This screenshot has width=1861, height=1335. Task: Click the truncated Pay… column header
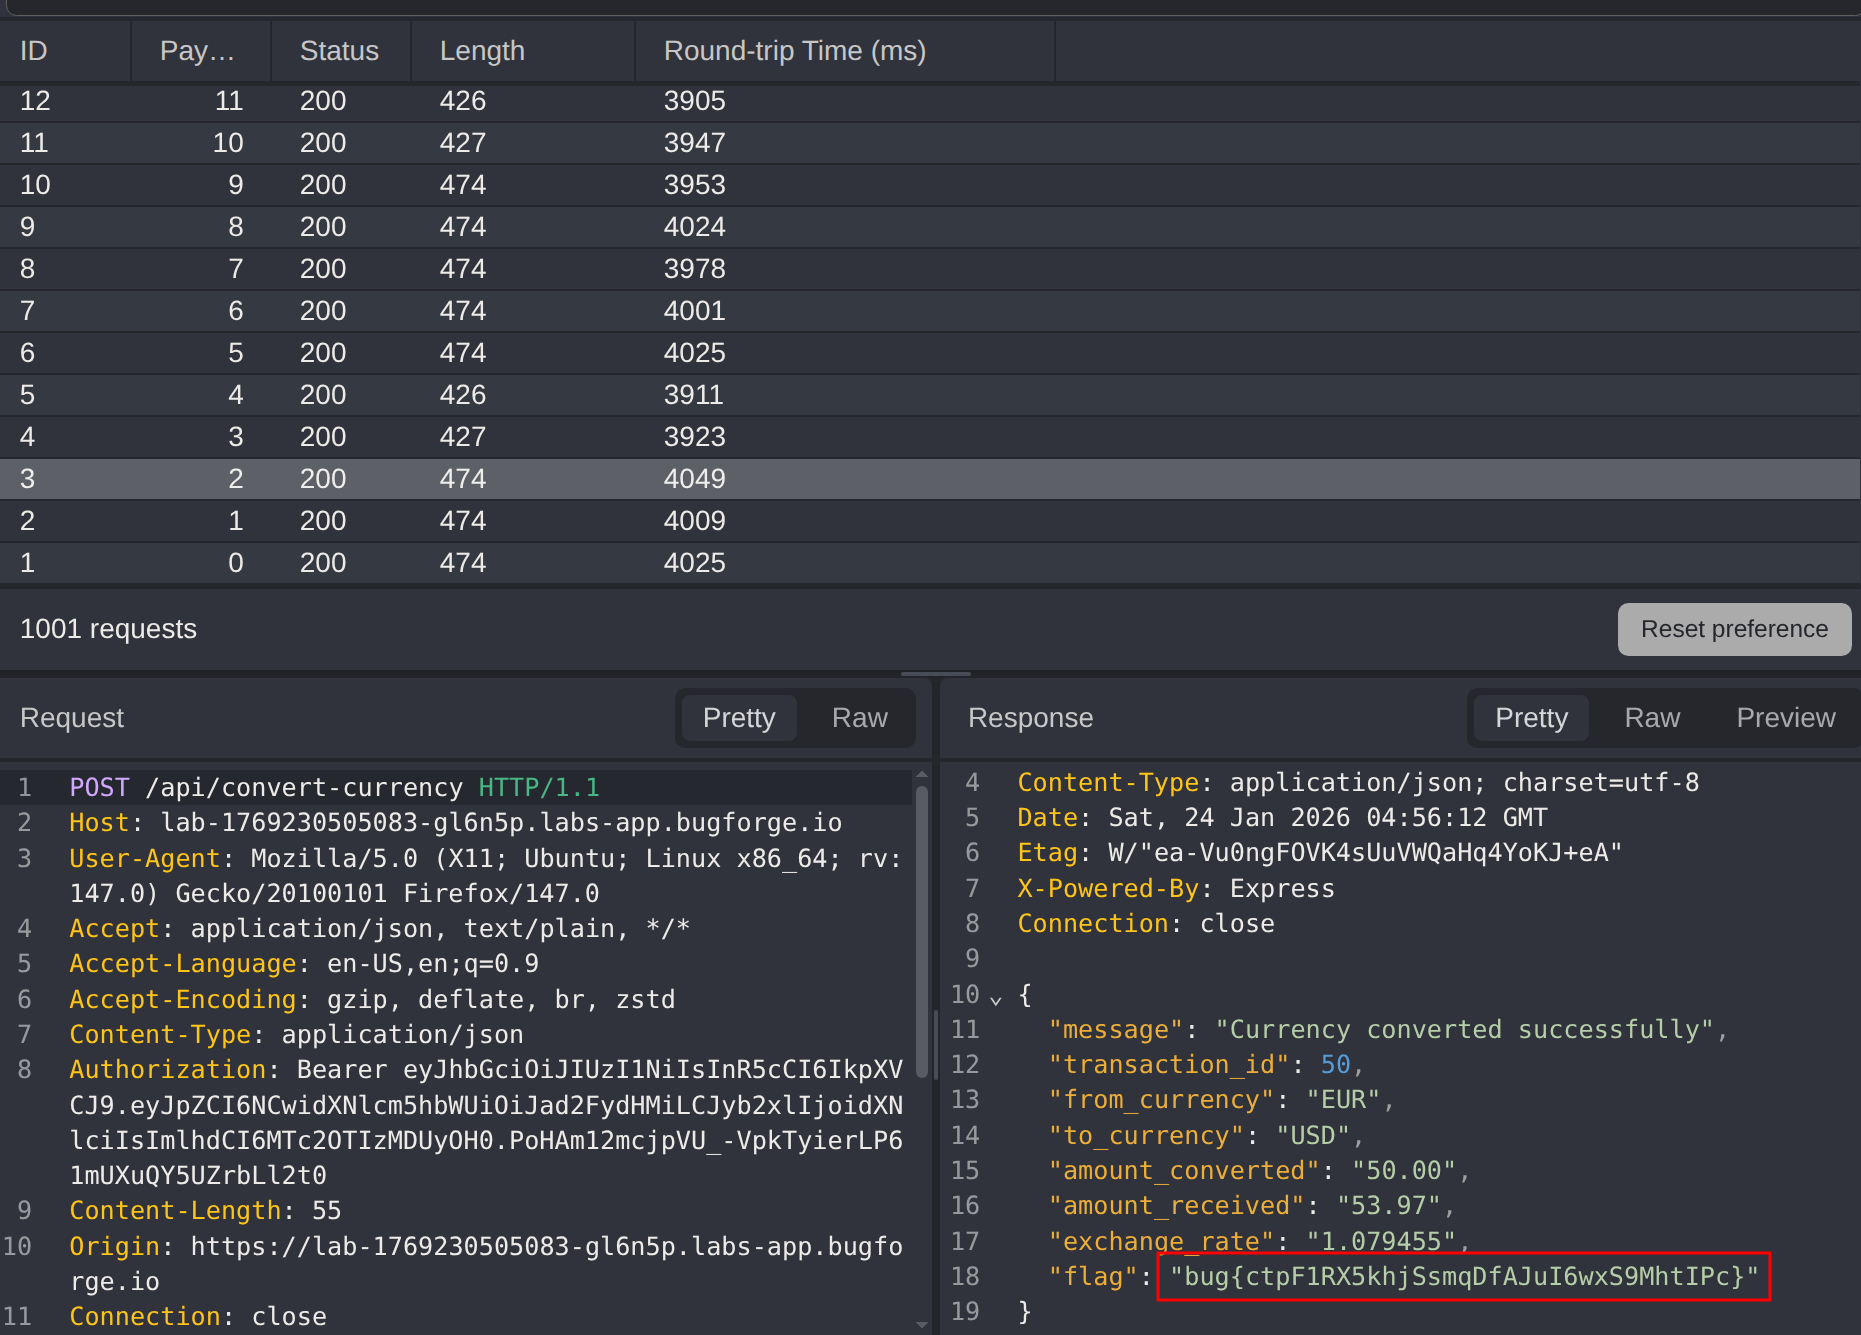pos(197,51)
